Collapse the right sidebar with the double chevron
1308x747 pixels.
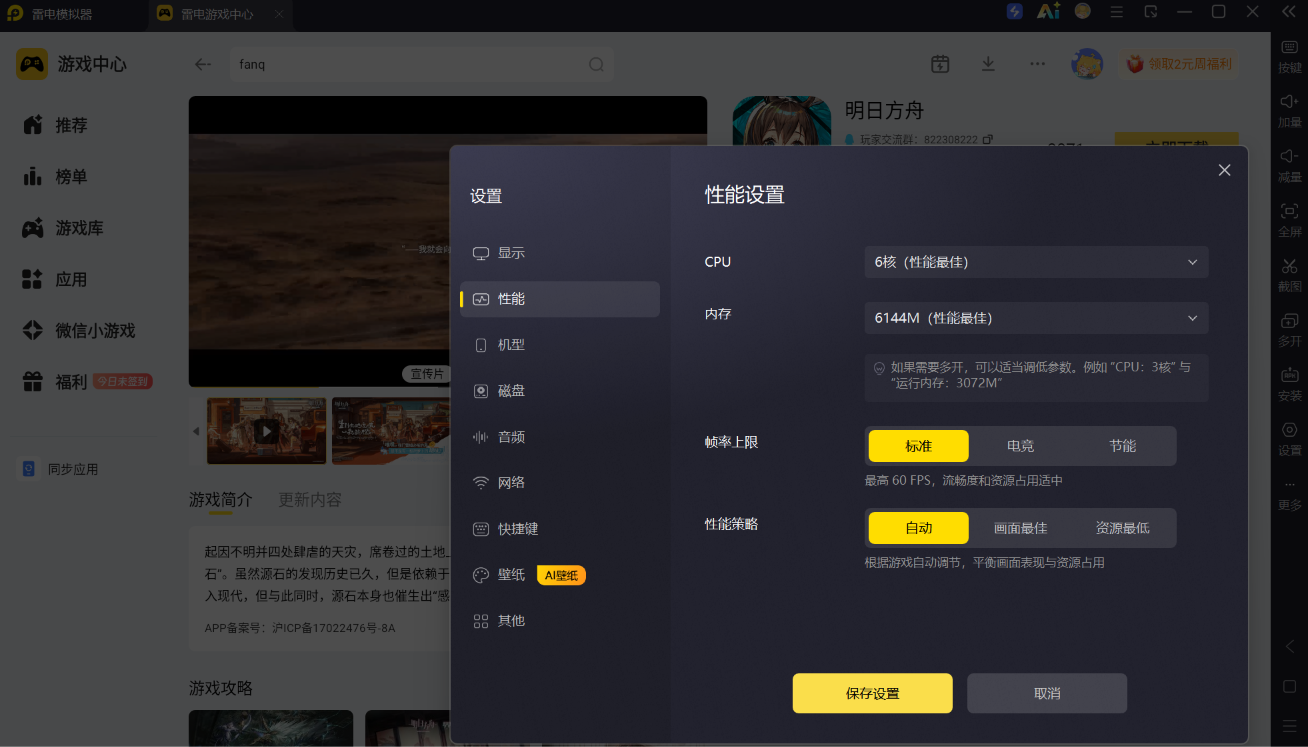coord(1289,12)
